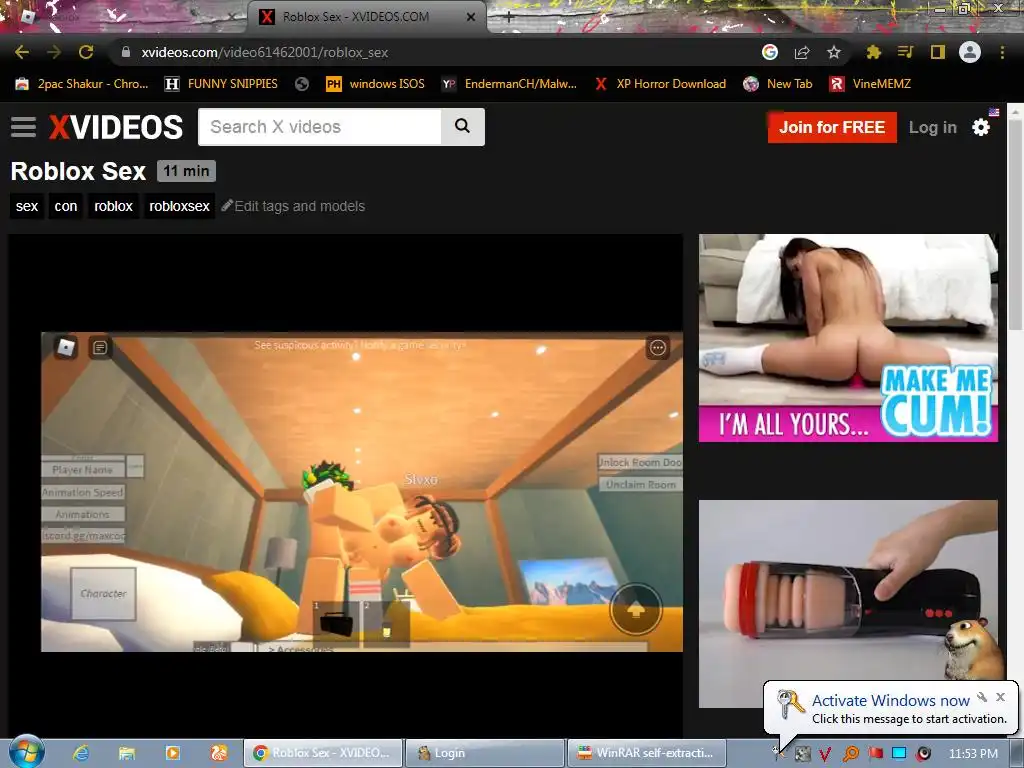Reload the current page
The height and width of the screenshot is (768, 1024).
point(86,52)
